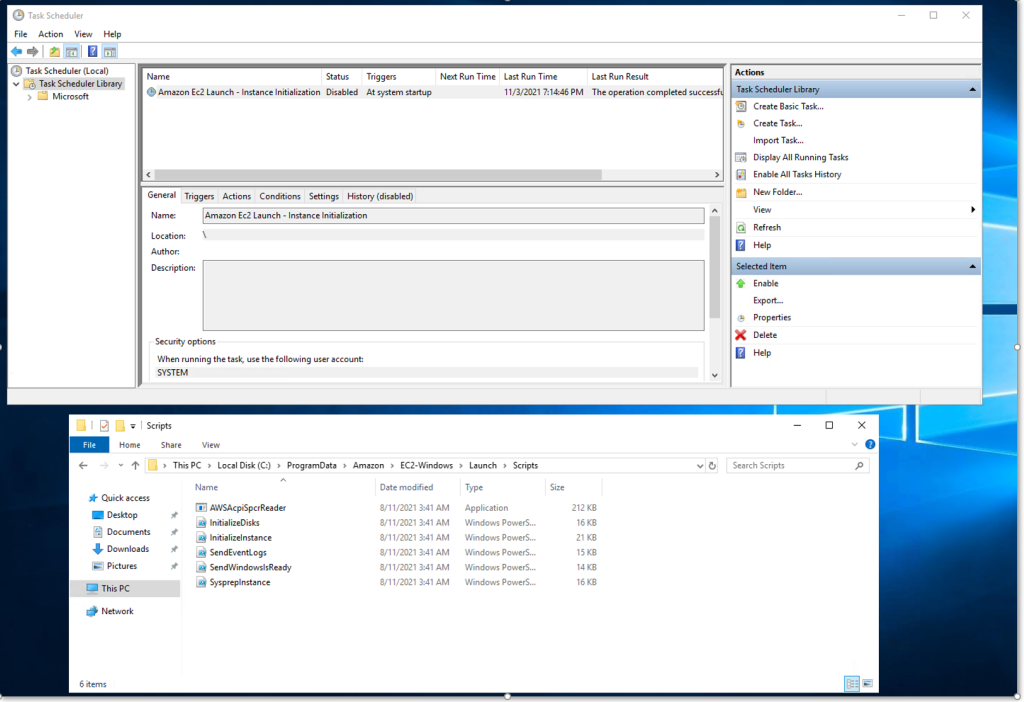Open the Action menu in Task Scheduler
Screen dimensions: 1024x702
tap(50, 33)
